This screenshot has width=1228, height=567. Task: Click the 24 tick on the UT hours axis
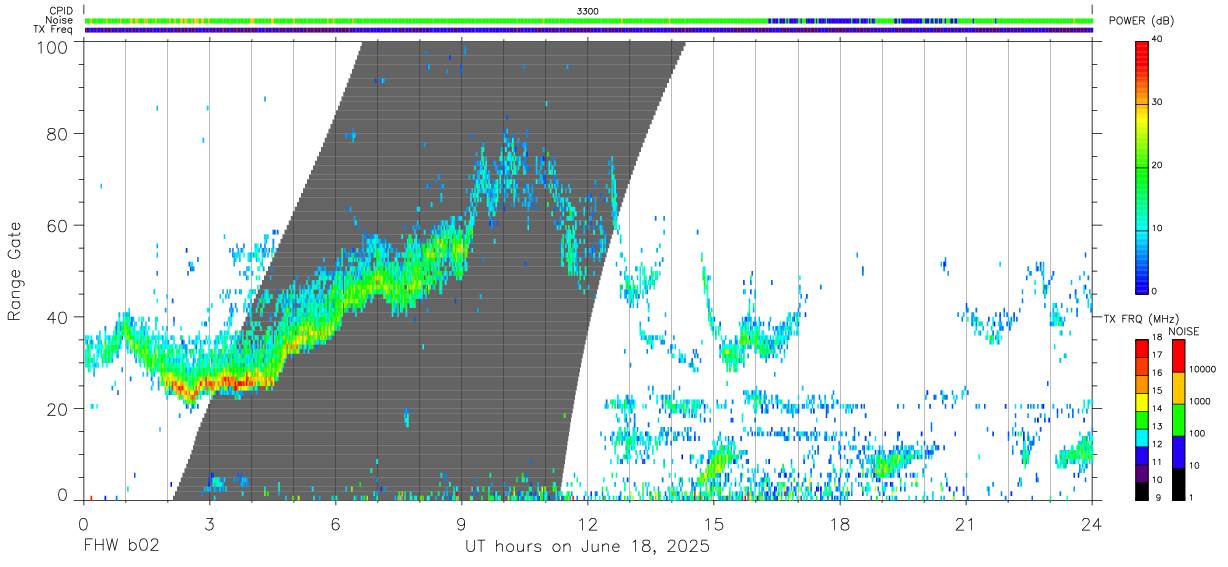[1092, 524]
